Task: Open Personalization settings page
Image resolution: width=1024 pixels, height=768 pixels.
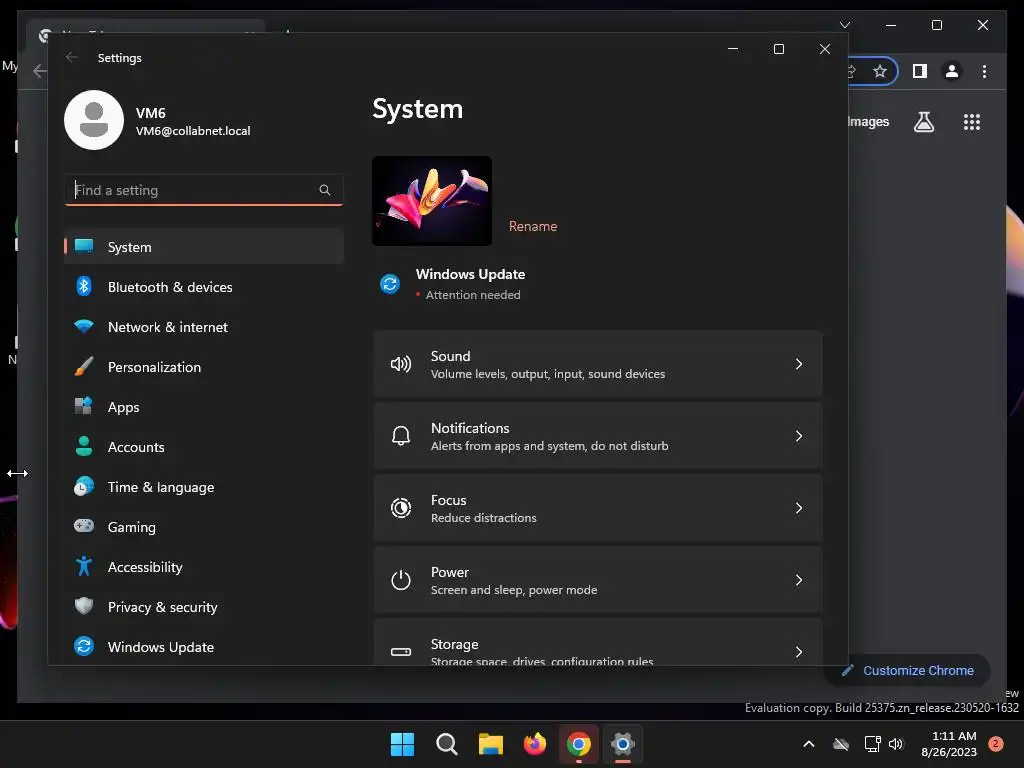Action: (x=204, y=367)
